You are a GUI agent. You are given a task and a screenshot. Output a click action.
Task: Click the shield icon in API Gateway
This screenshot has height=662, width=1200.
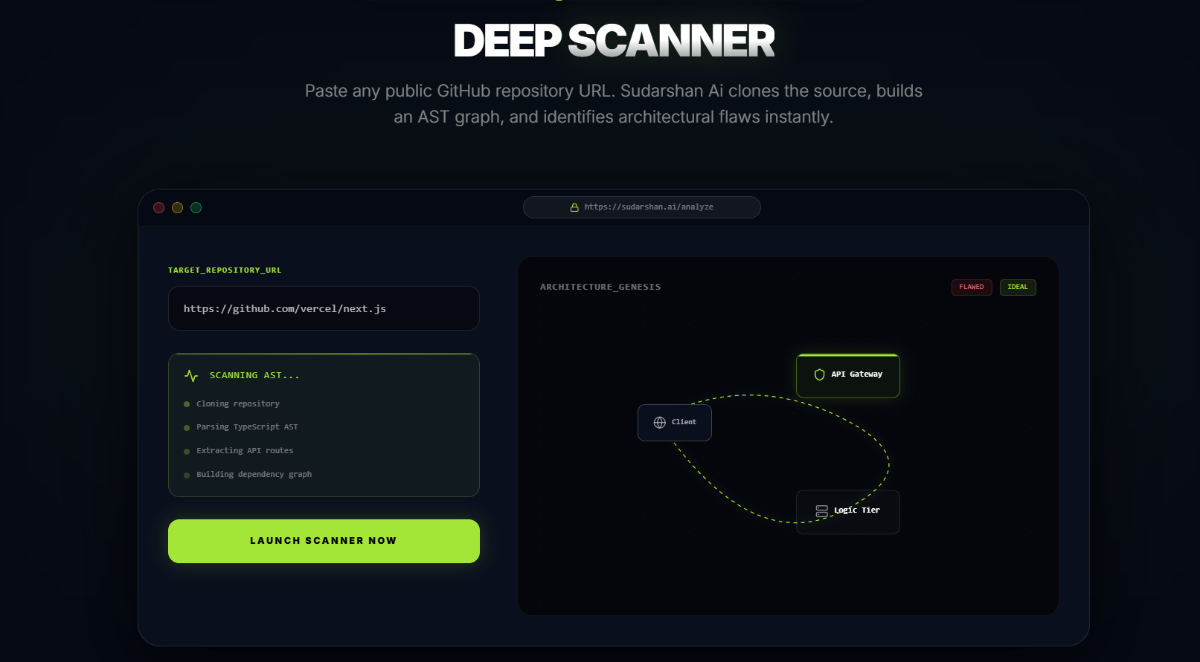[820, 375]
